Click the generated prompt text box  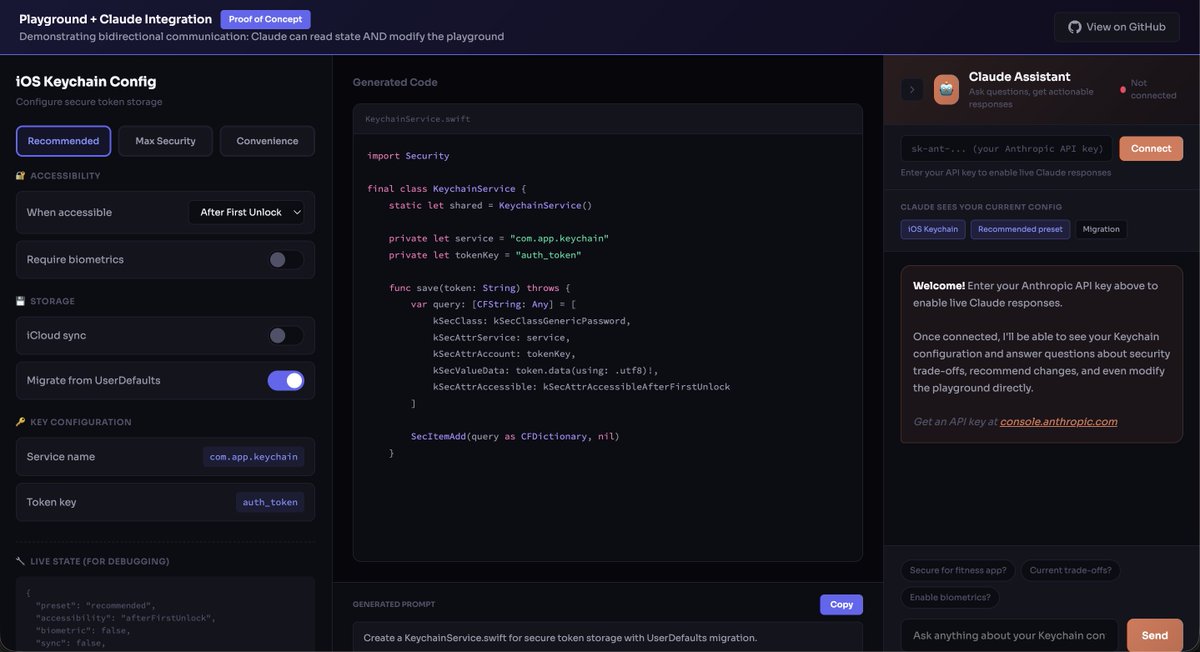(608, 637)
